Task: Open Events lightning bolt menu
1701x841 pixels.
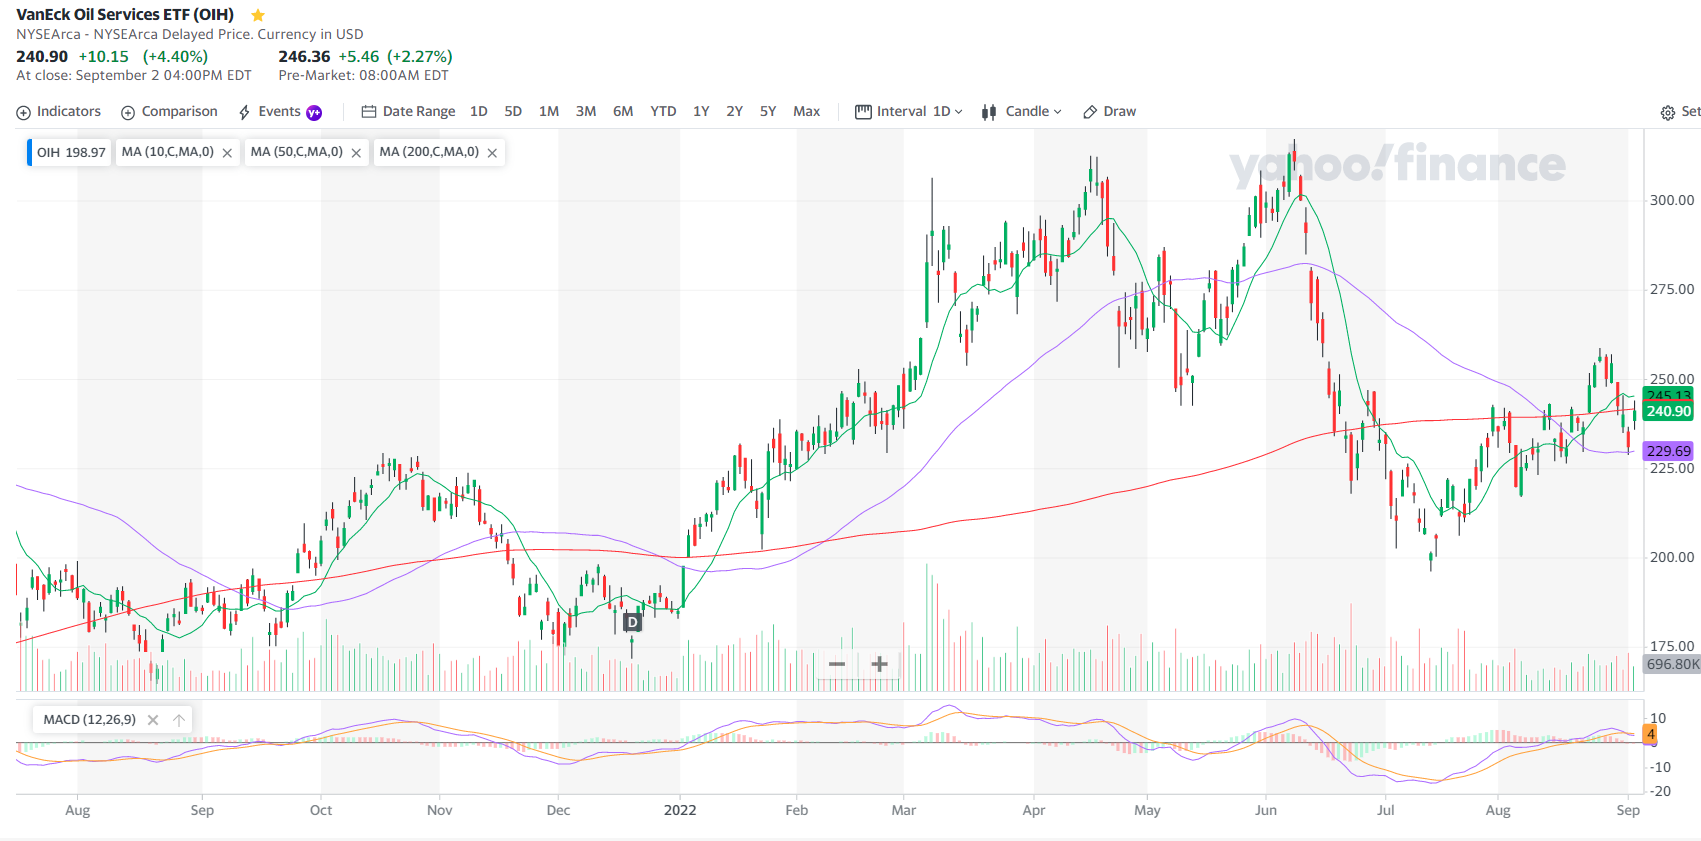Action: click(245, 112)
